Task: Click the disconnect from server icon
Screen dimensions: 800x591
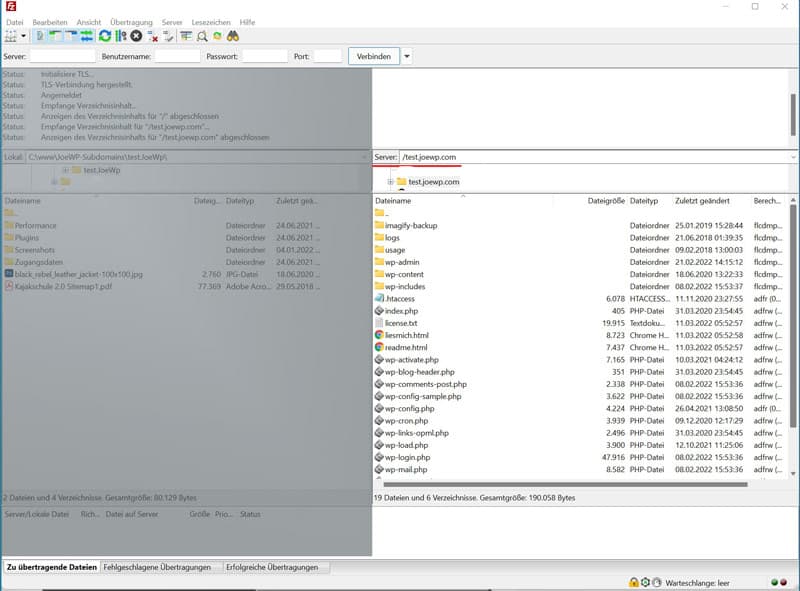Action: 152,36
